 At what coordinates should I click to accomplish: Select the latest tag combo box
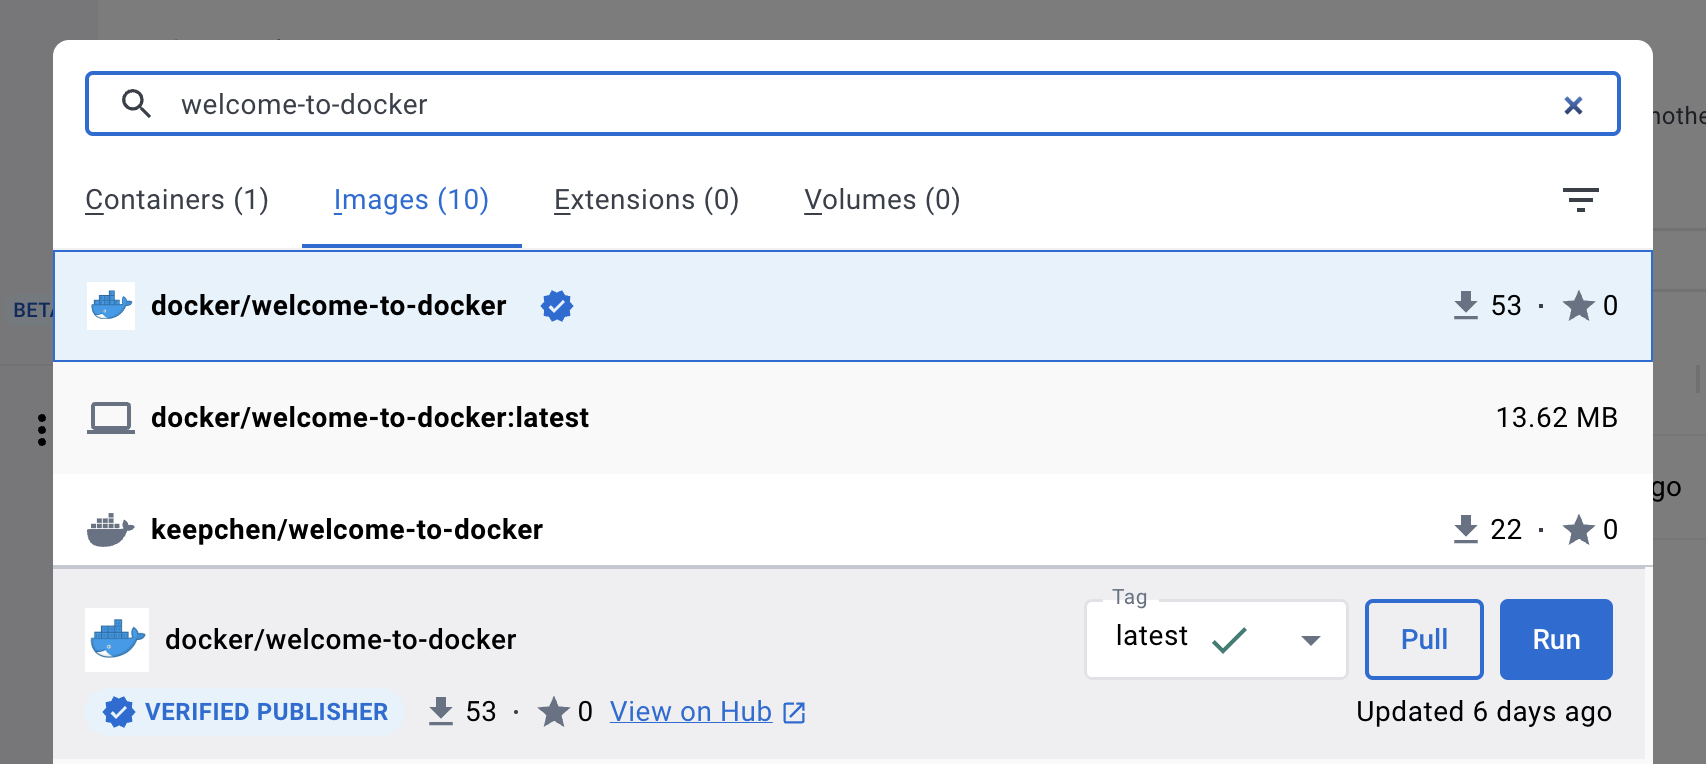pyautogui.click(x=1216, y=639)
